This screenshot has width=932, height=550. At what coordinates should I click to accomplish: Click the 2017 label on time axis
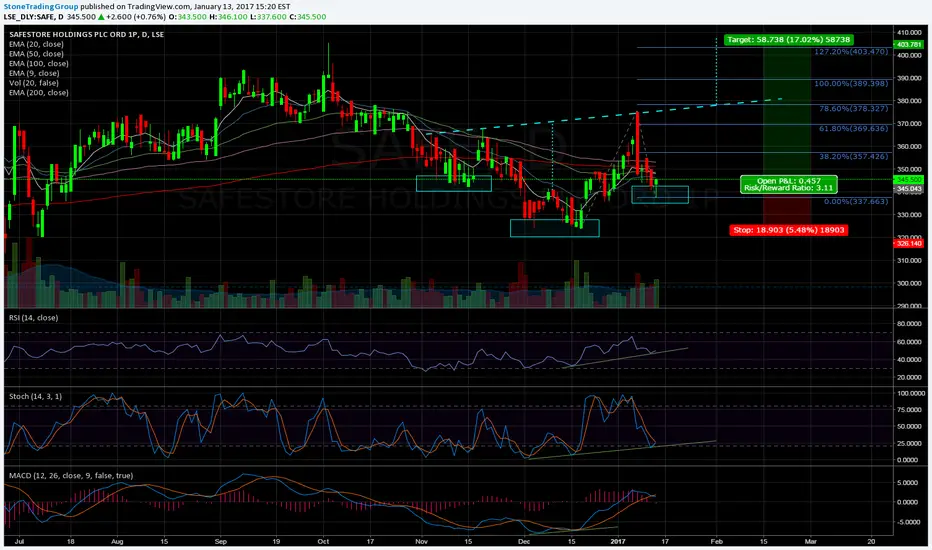(618, 542)
